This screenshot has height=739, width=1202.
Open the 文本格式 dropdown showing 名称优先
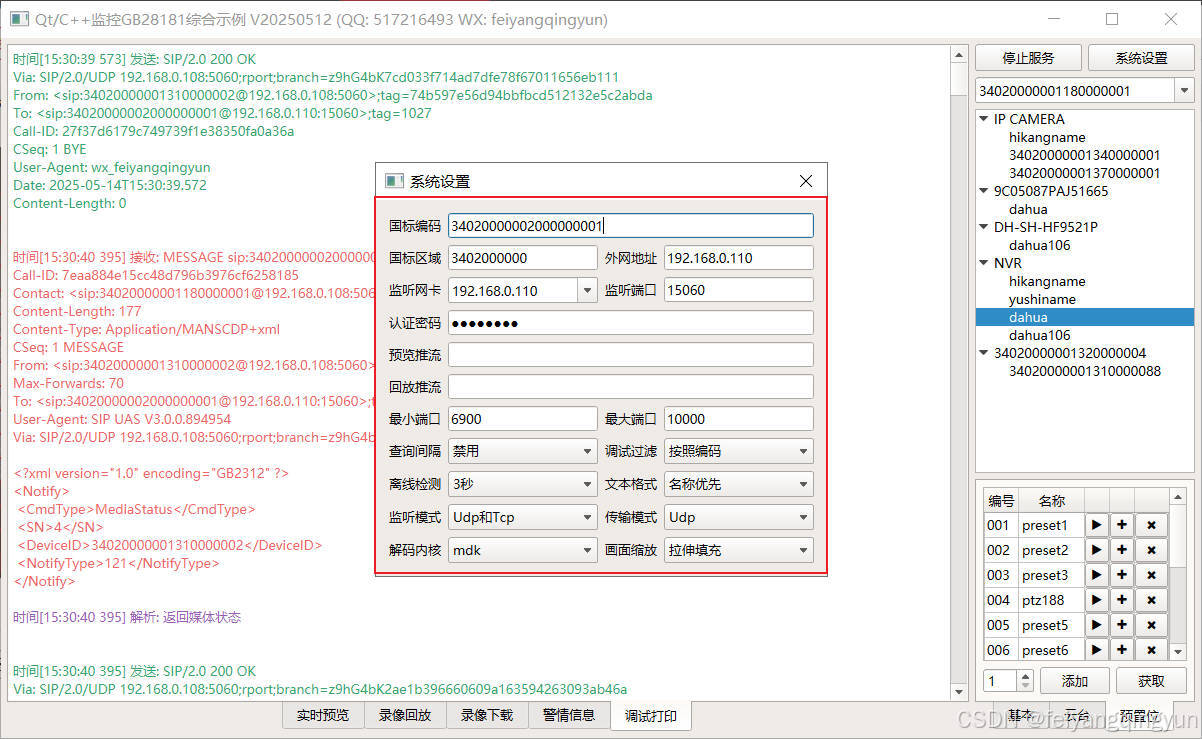coord(738,484)
